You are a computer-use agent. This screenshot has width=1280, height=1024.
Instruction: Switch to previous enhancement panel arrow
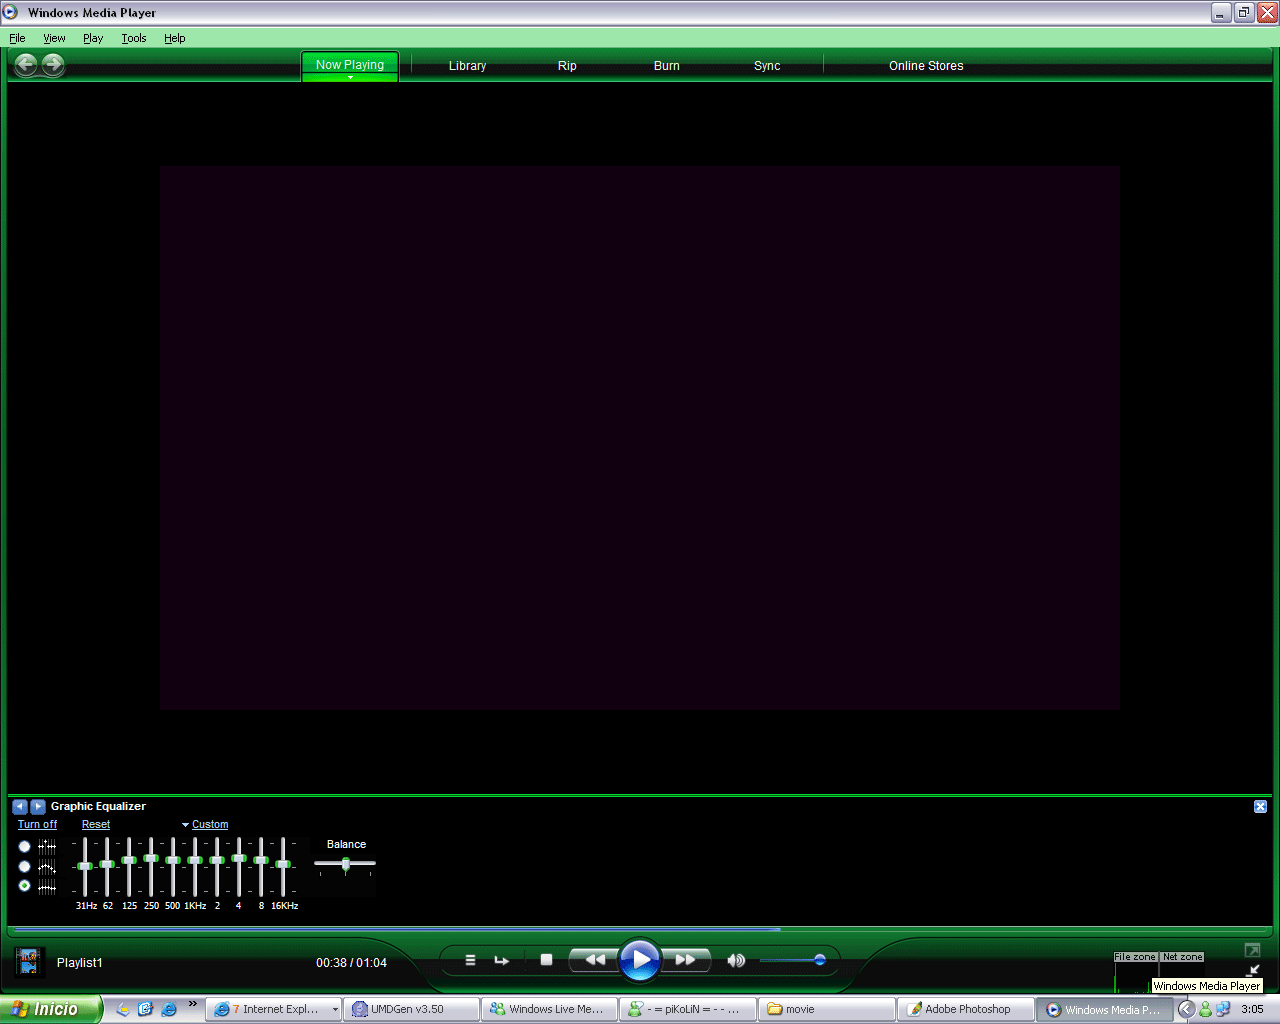19,806
